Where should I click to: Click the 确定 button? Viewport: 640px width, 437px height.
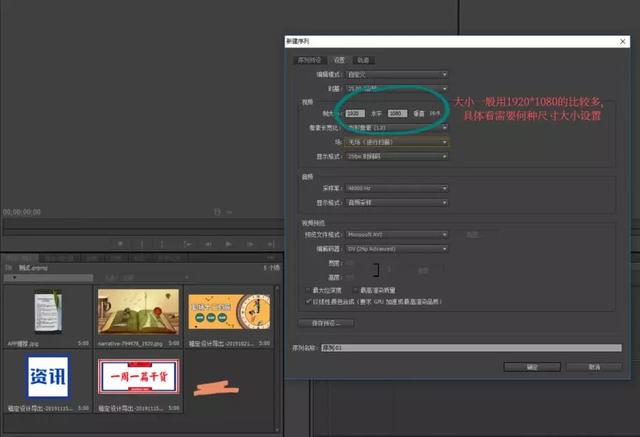(532, 367)
